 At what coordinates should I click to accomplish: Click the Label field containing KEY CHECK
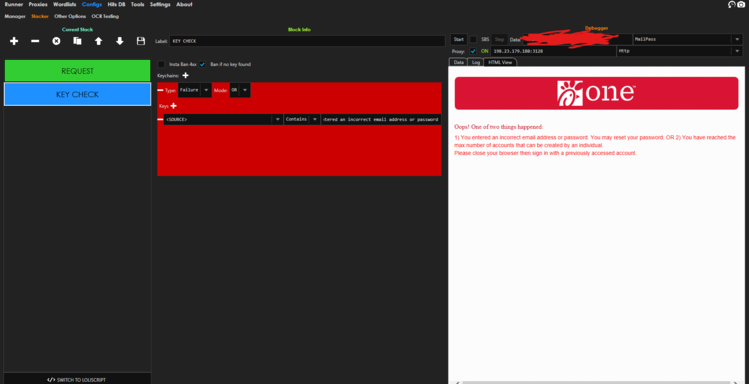click(x=307, y=41)
